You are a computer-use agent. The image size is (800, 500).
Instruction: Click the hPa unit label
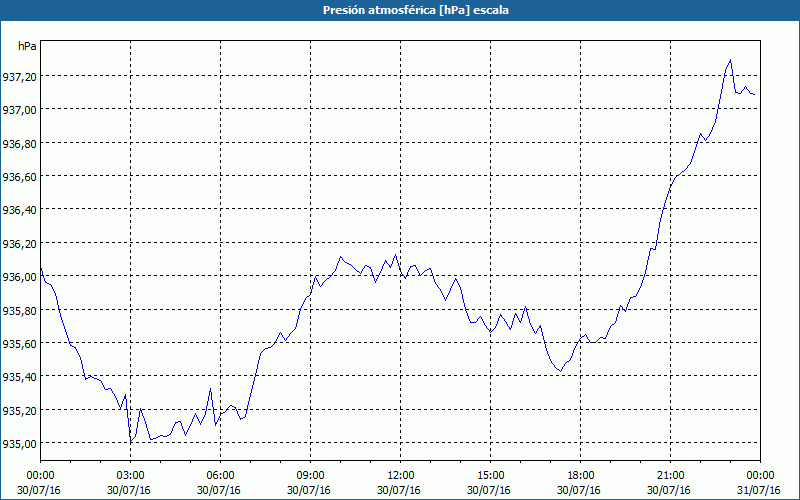tap(27, 46)
